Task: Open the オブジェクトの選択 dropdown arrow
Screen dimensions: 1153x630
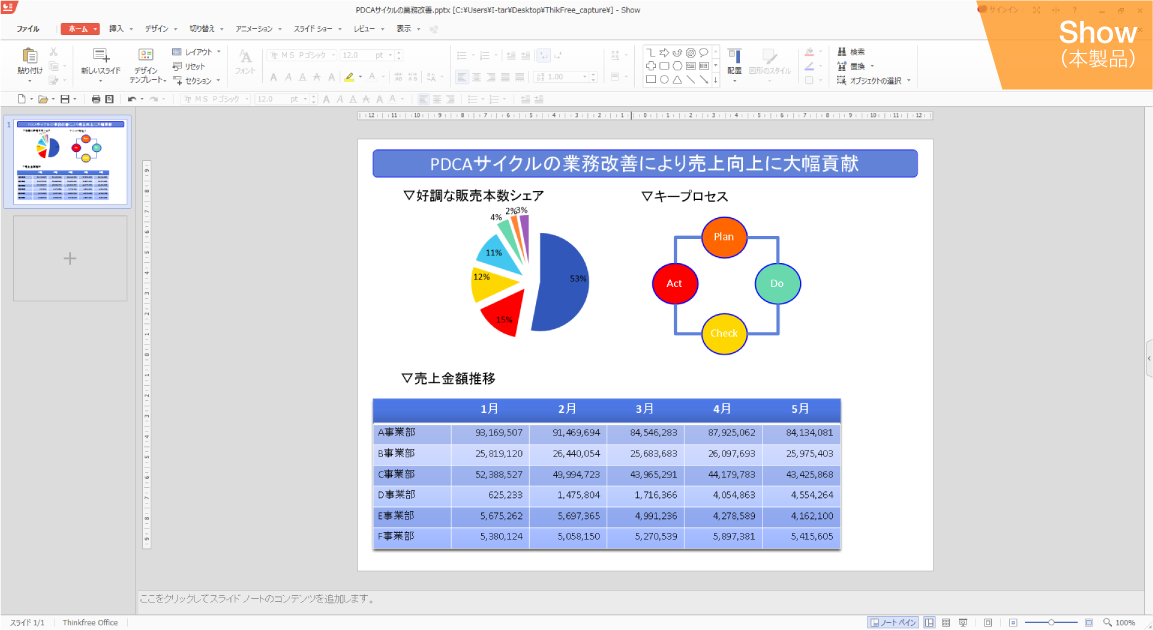Action: point(908,80)
